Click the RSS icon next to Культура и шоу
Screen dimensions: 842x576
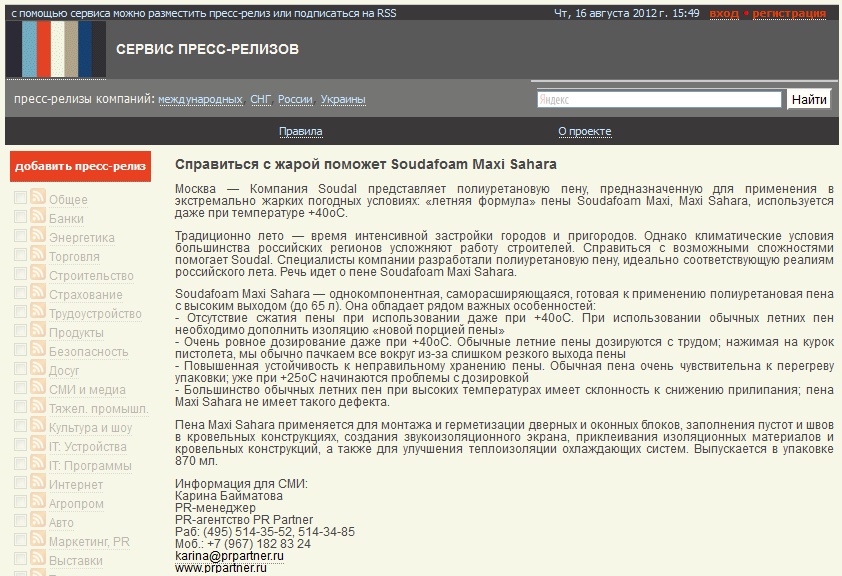coord(38,425)
